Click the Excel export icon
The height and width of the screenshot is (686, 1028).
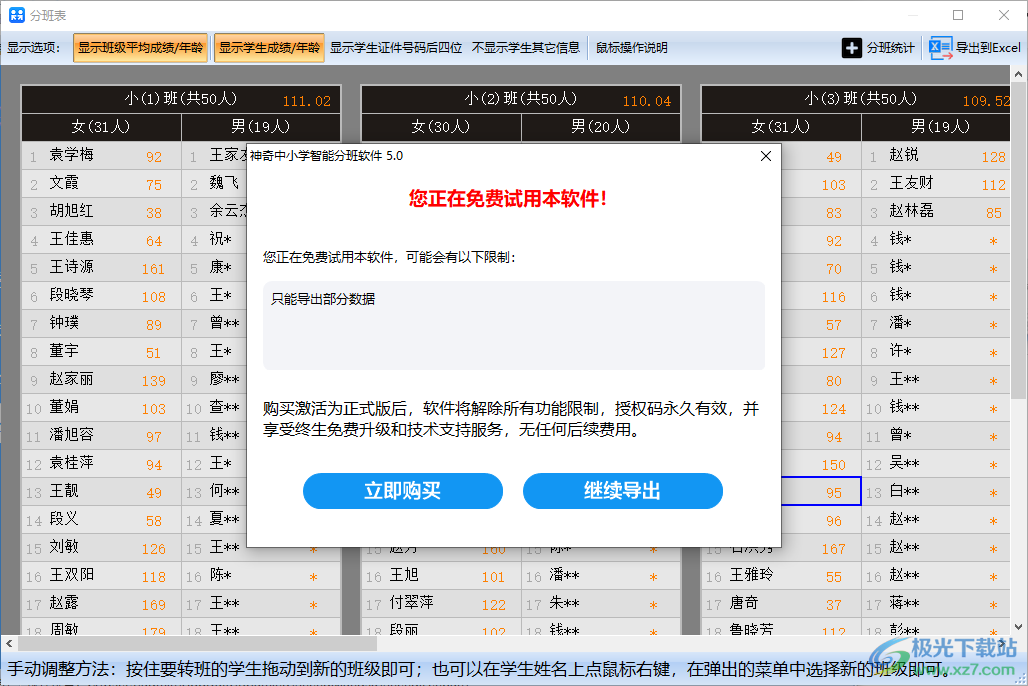click(941, 48)
